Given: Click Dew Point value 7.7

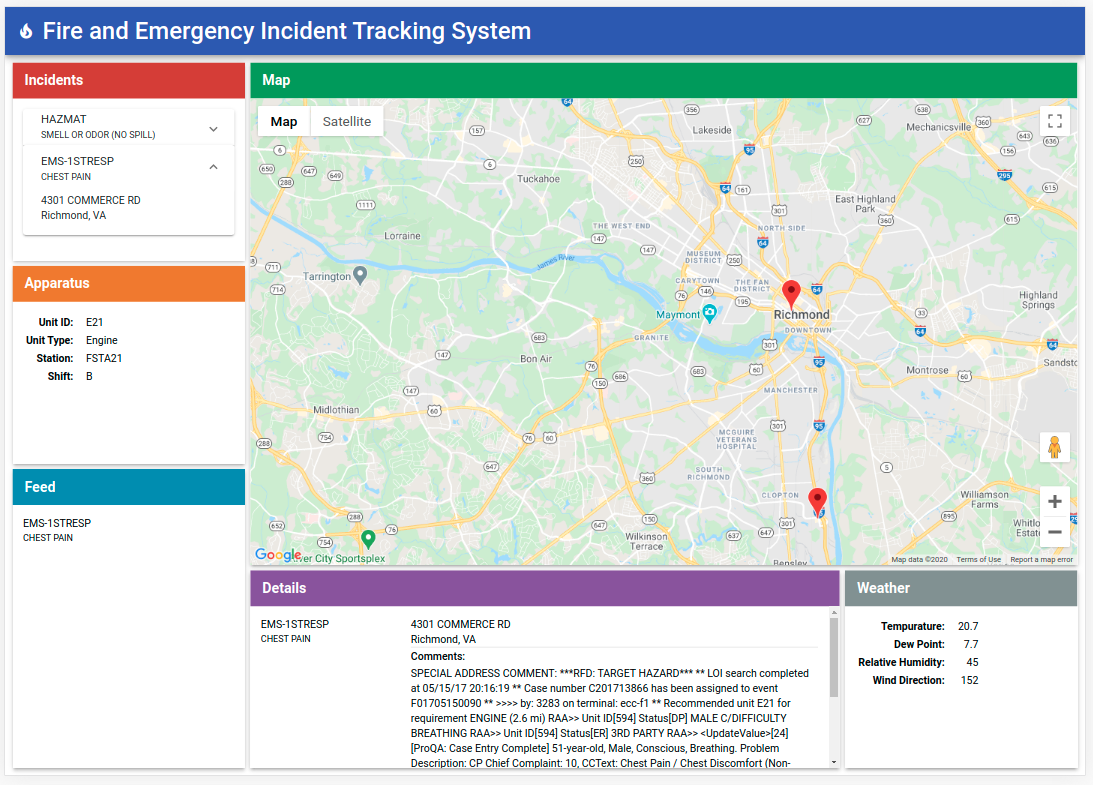Looking at the screenshot, I should click(x=970, y=644).
